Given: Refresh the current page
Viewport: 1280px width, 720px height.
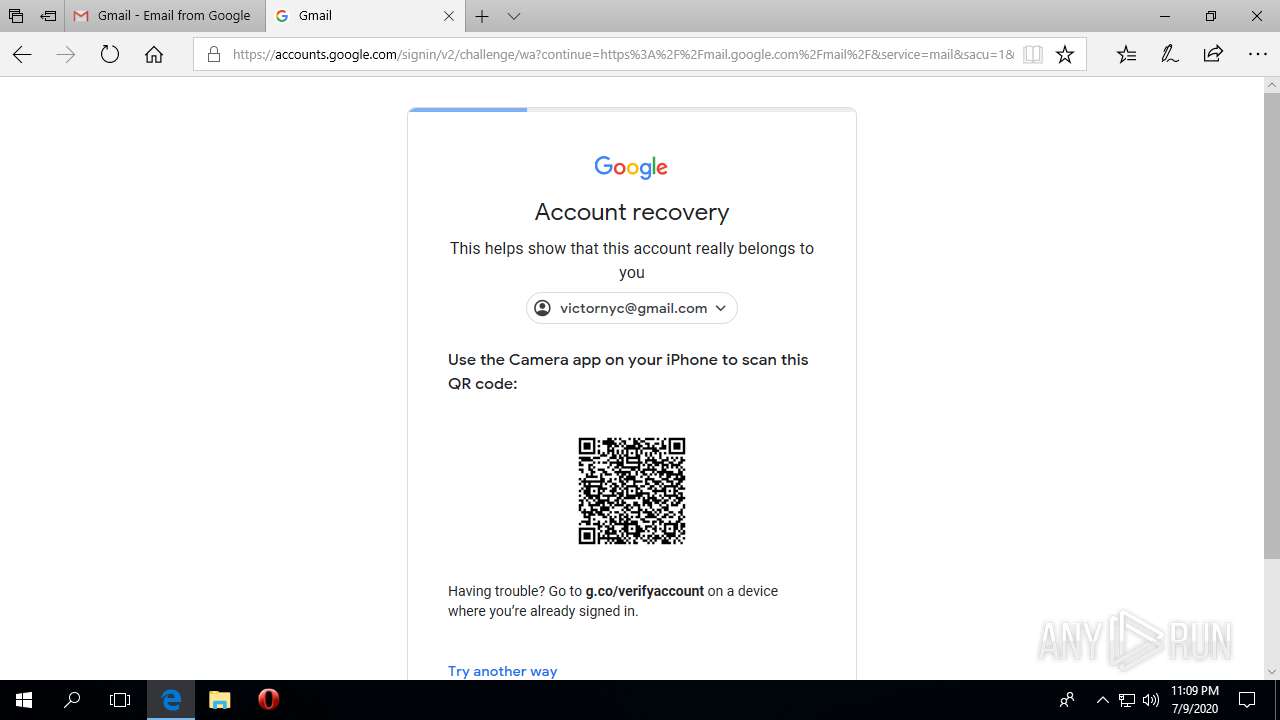Looking at the screenshot, I should click(110, 55).
